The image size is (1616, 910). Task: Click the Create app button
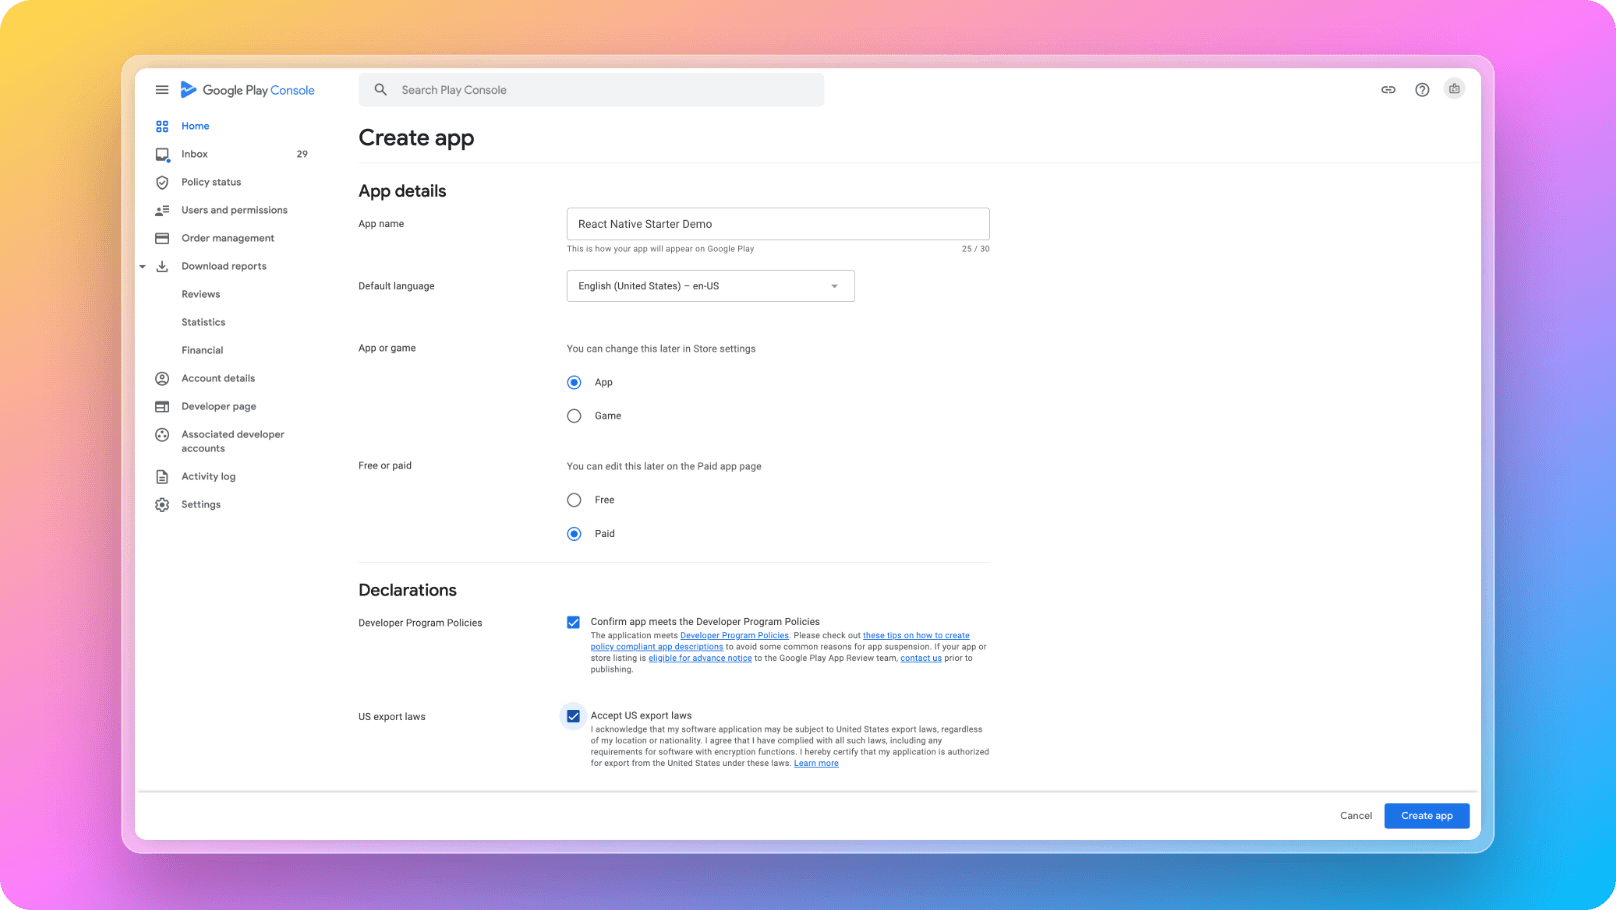pos(1426,816)
